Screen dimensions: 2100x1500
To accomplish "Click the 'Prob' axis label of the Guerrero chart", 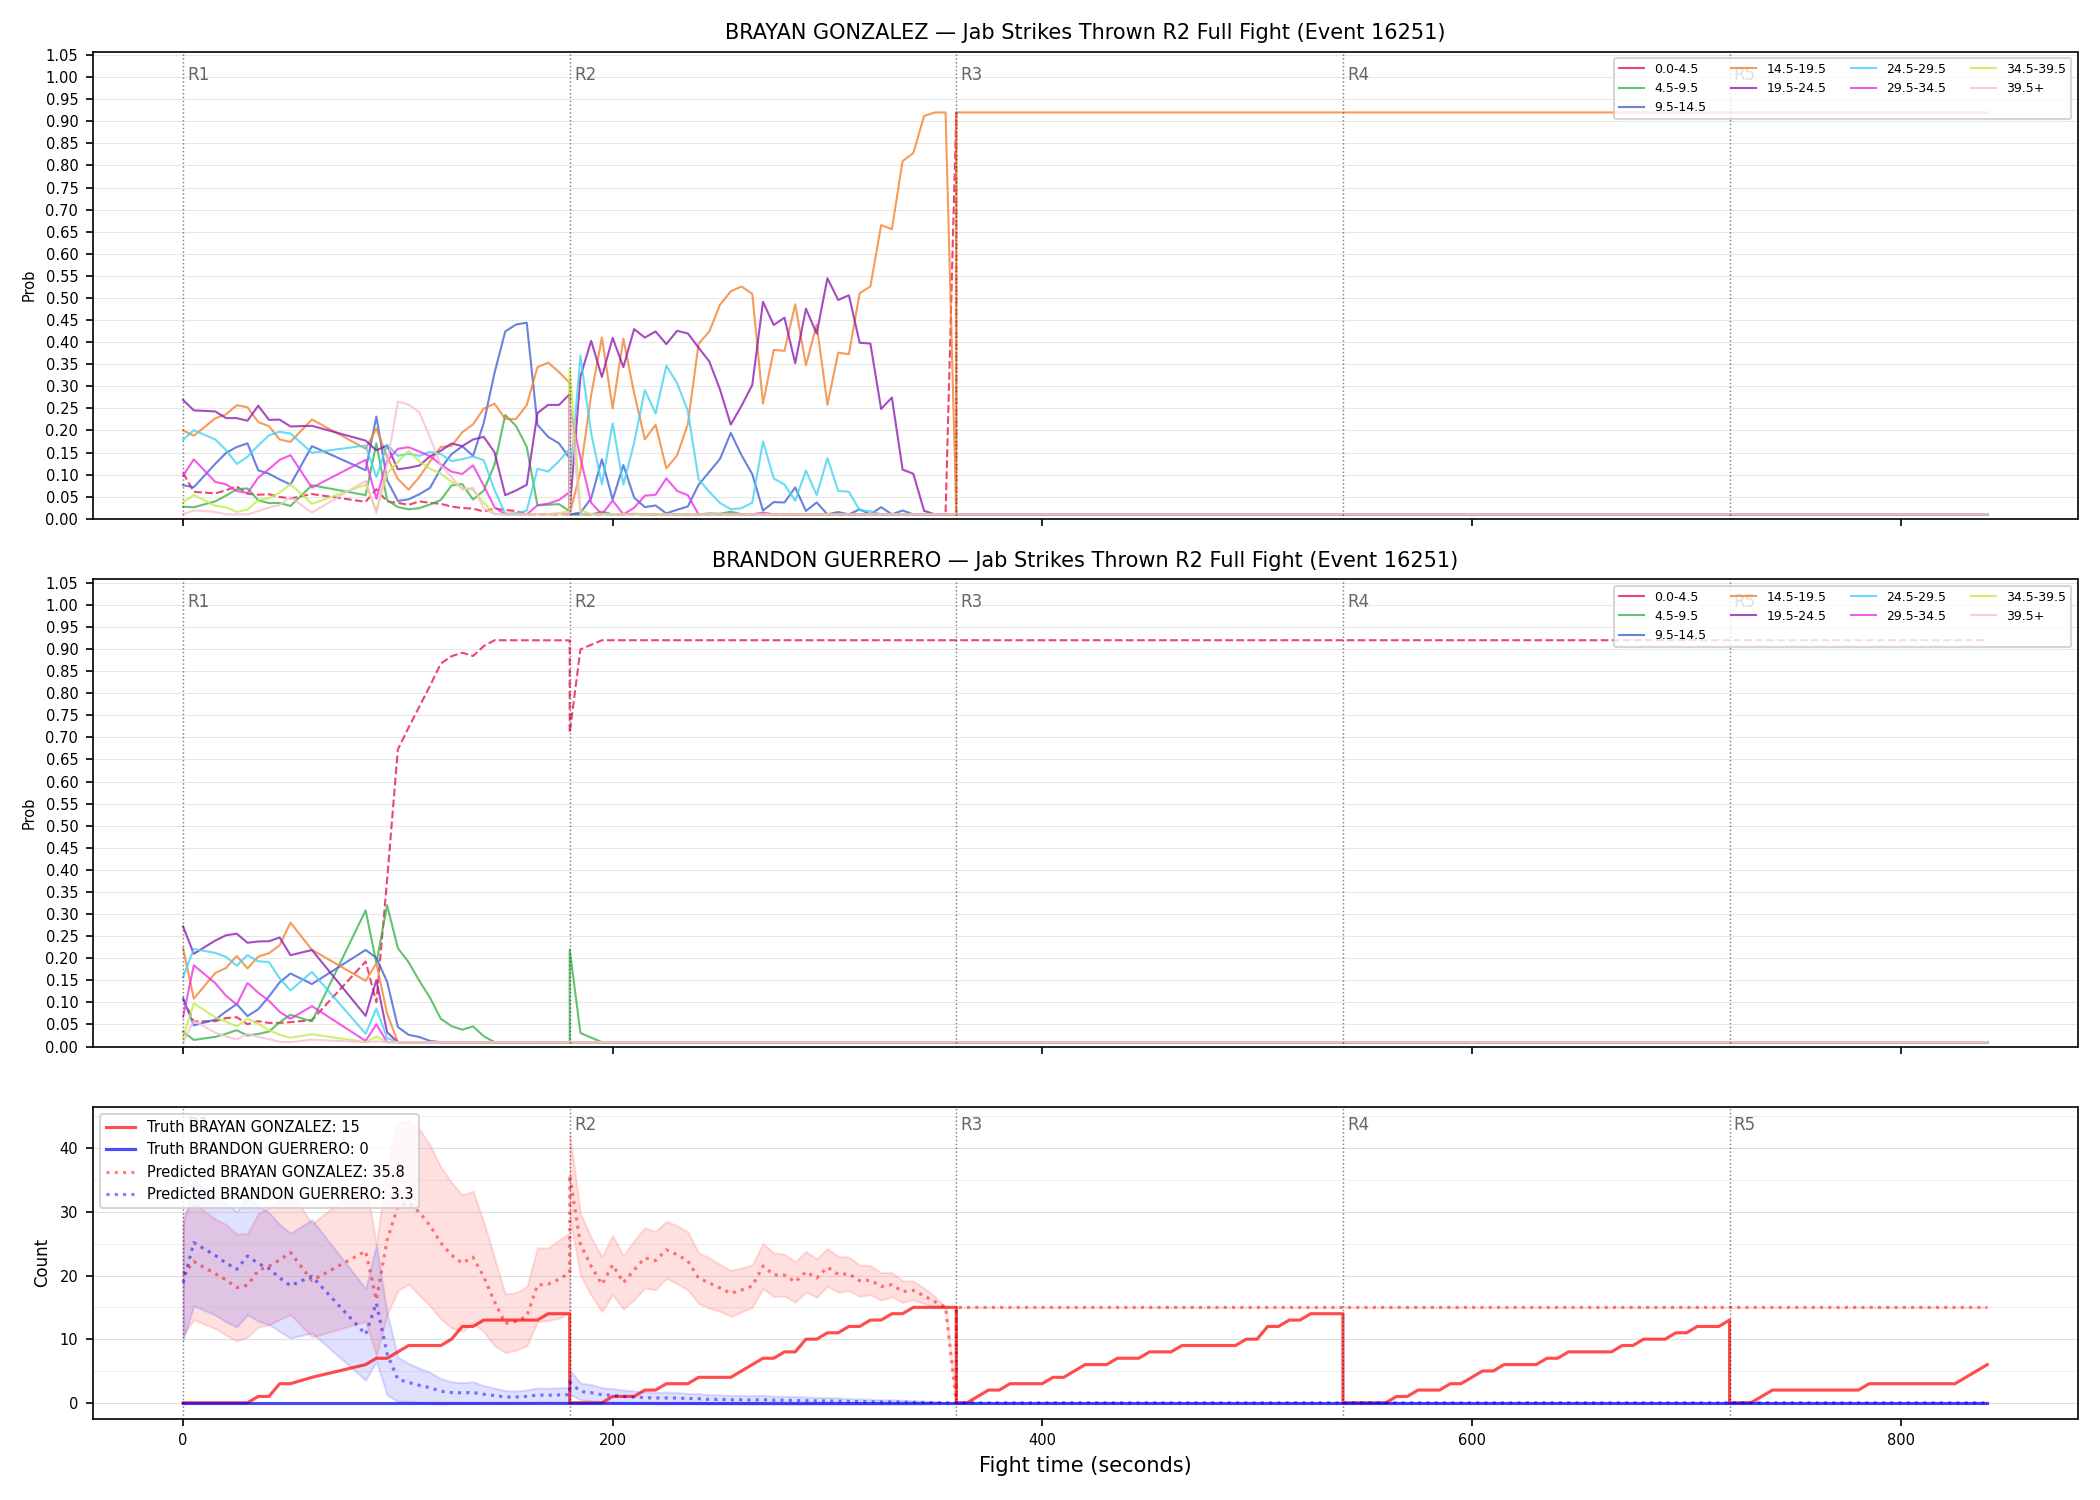I will pyautogui.click(x=29, y=814).
